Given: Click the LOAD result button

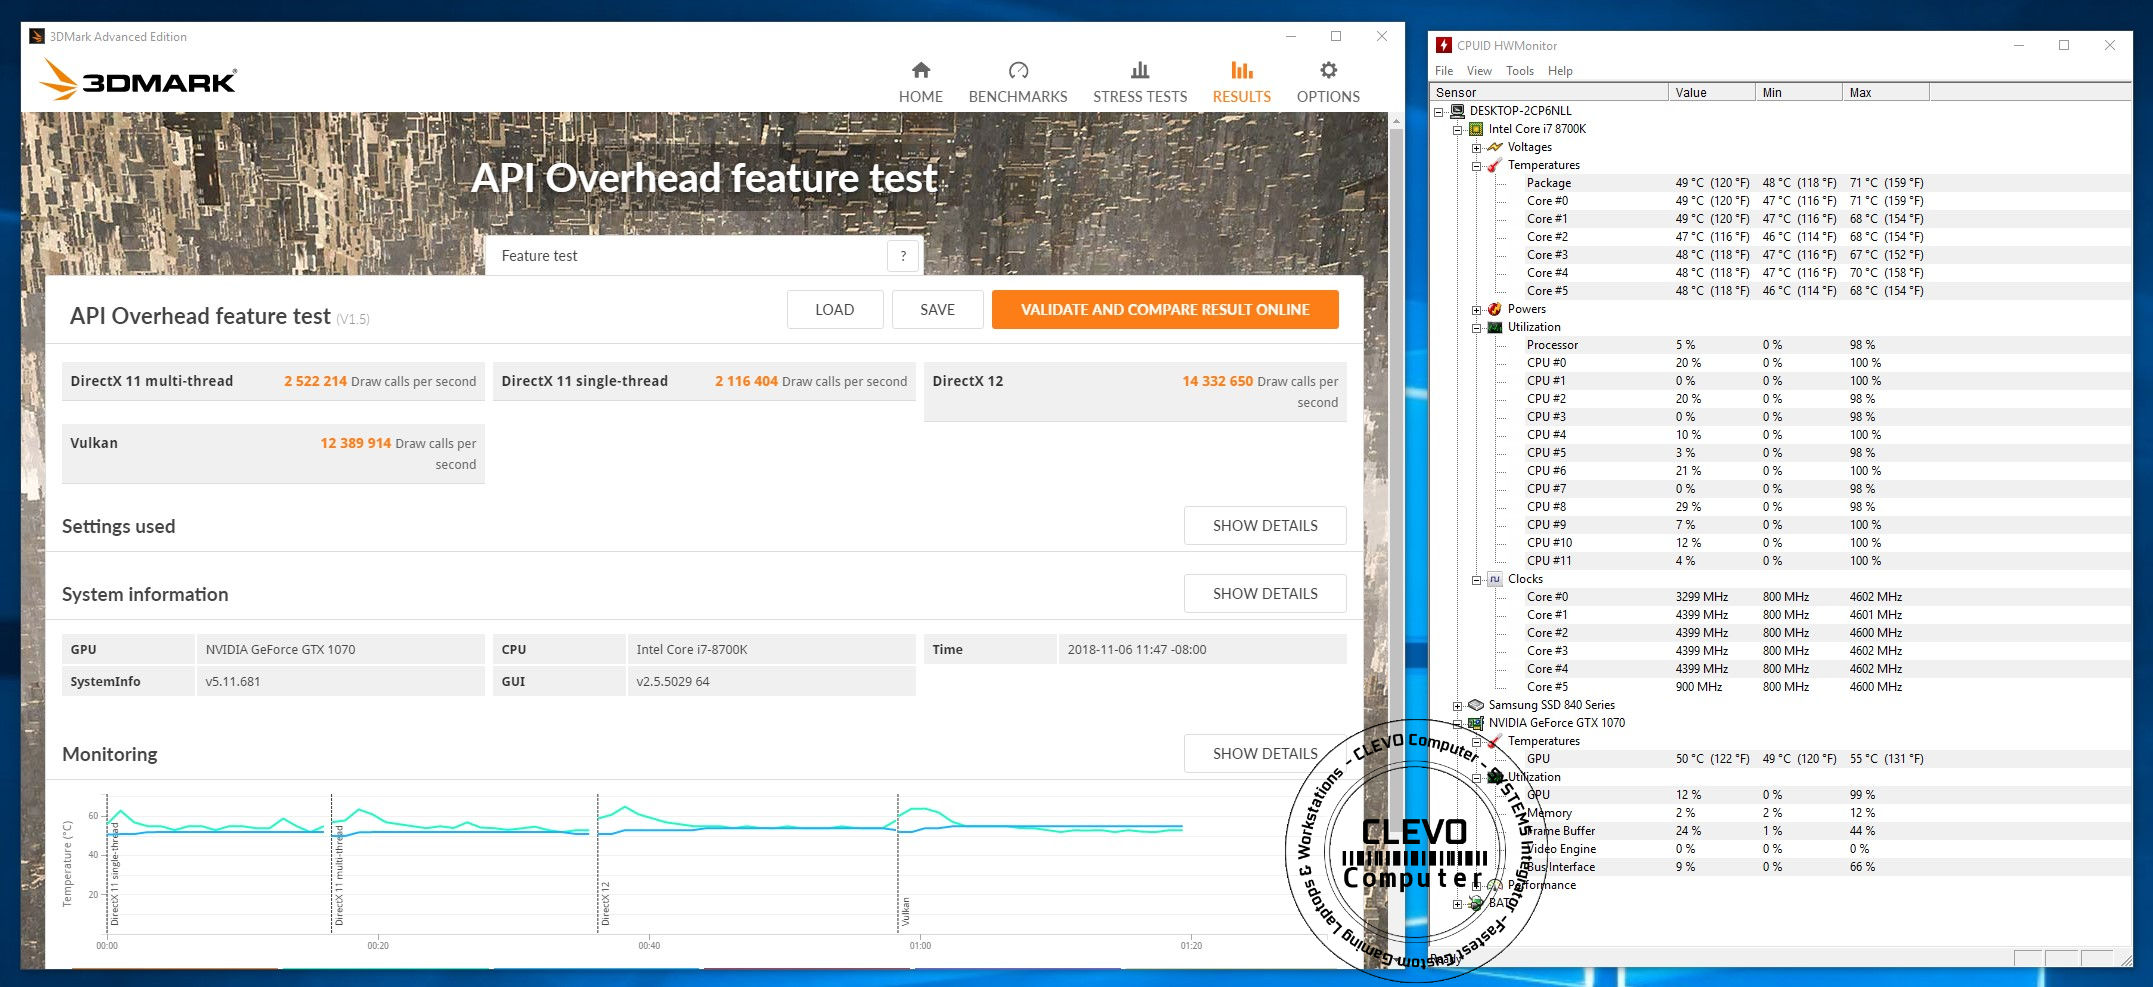Looking at the screenshot, I should [x=834, y=310].
